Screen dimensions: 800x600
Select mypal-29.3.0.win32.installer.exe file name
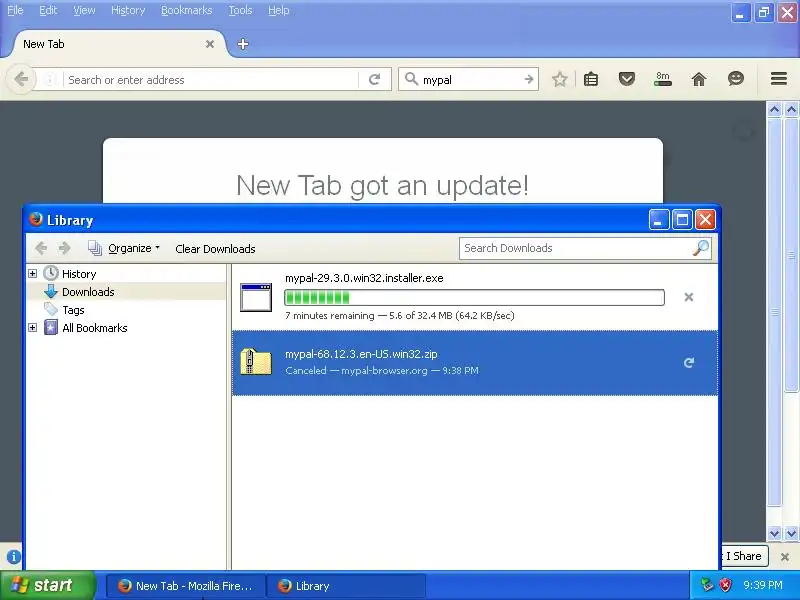click(364, 278)
